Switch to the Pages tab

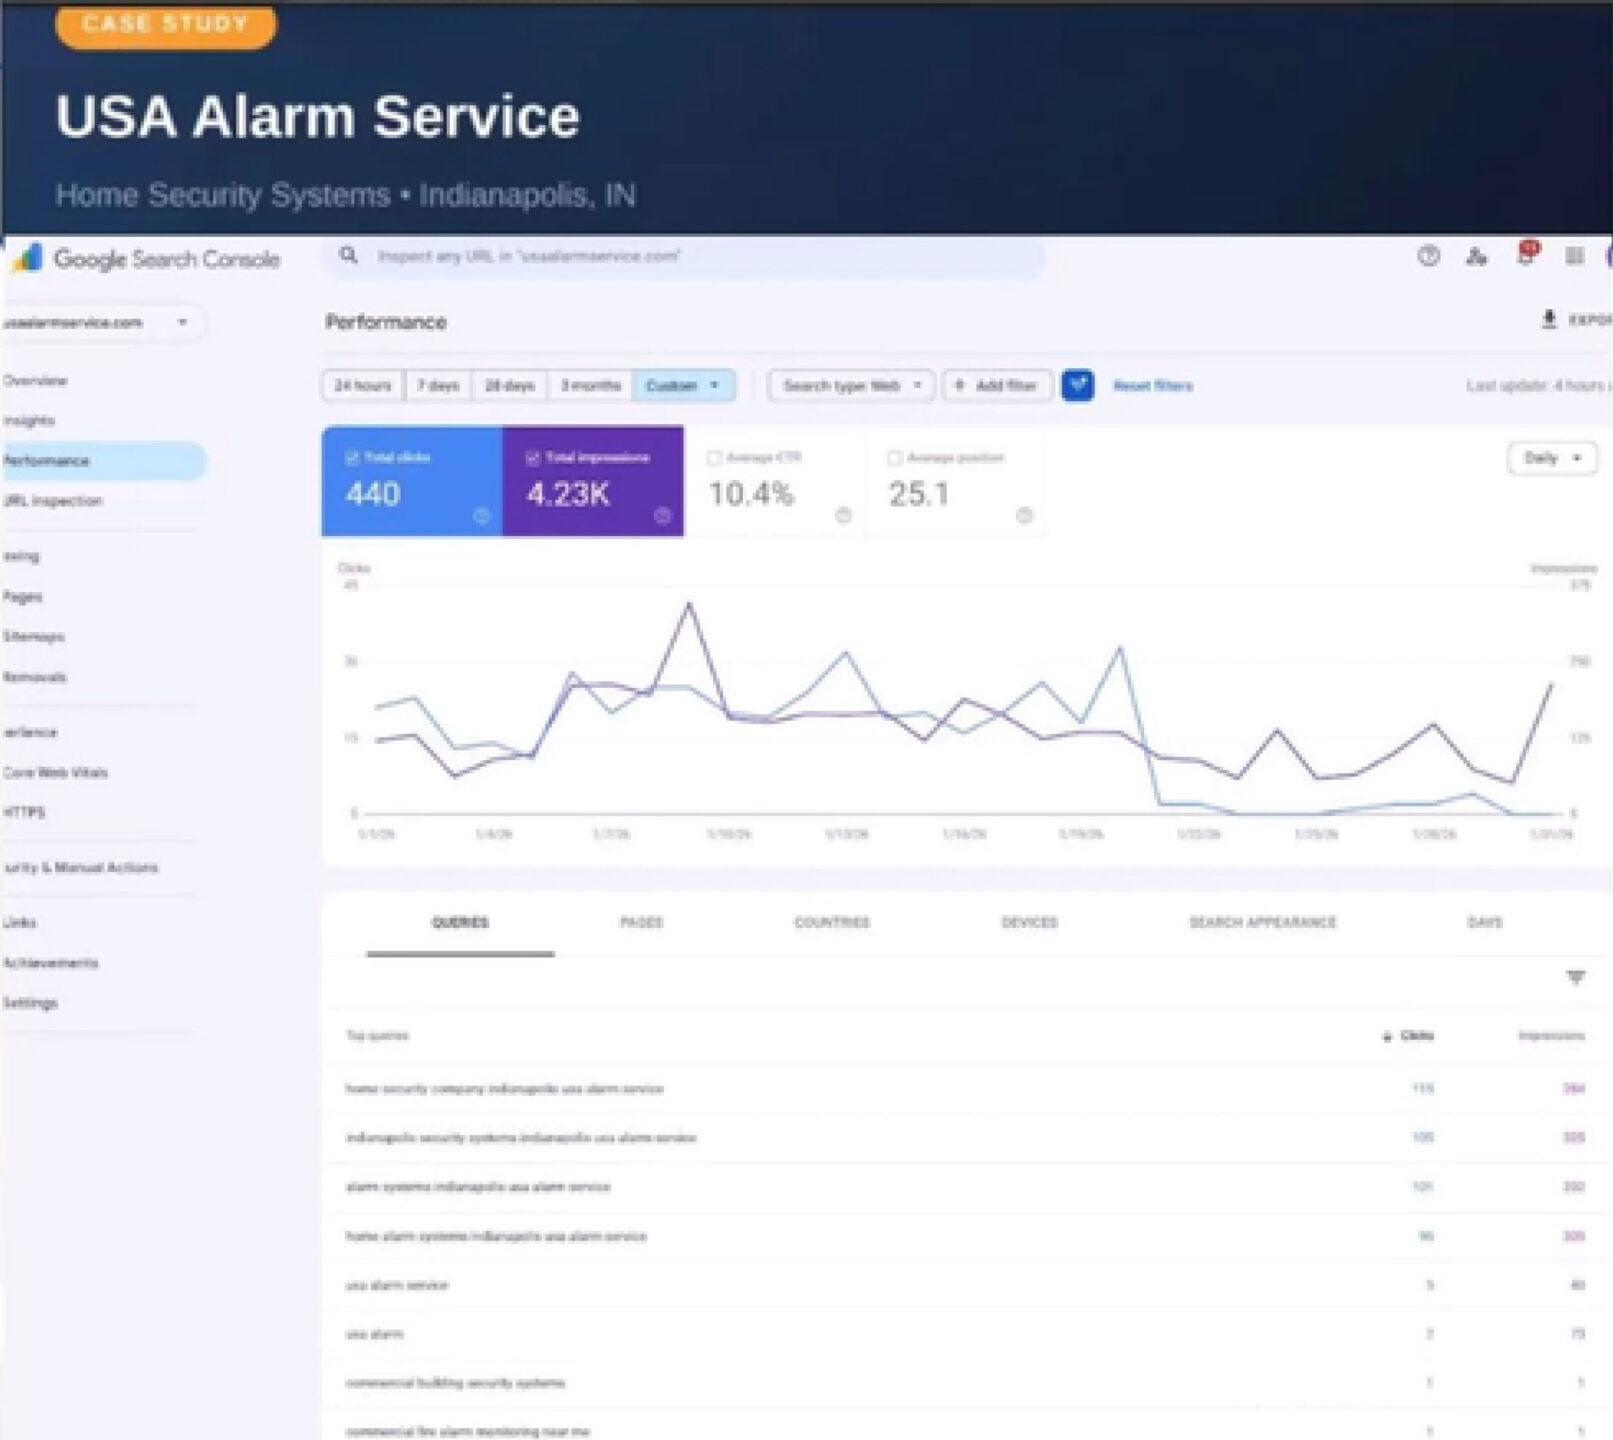pyautogui.click(x=641, y=922)
